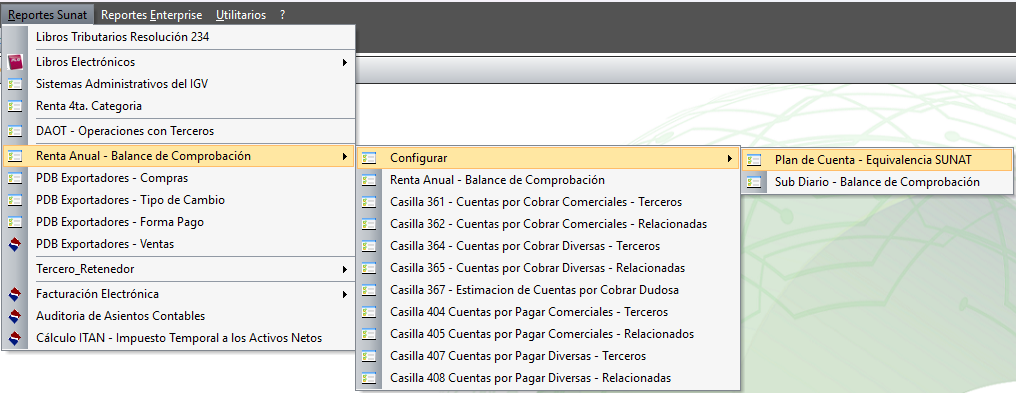
Task: Click the Casilla 404 icon
Action: 369,312
